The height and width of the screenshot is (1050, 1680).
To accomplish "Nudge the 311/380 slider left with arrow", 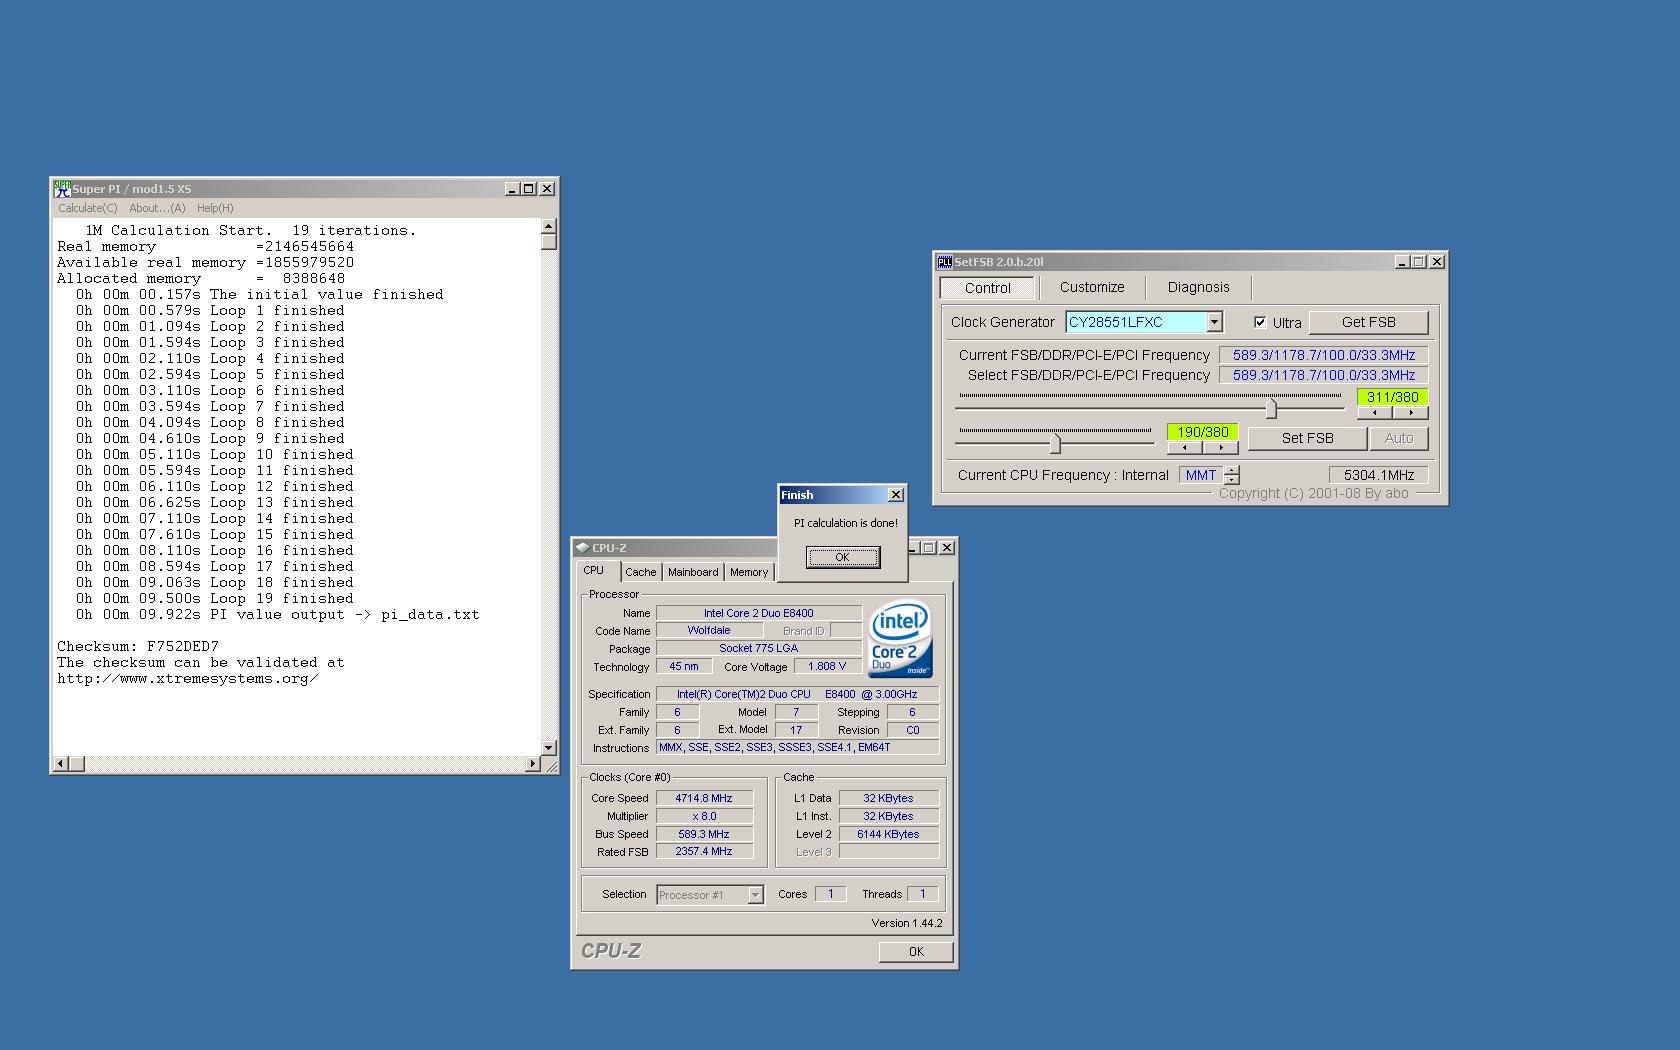I will pos(1374,413).
